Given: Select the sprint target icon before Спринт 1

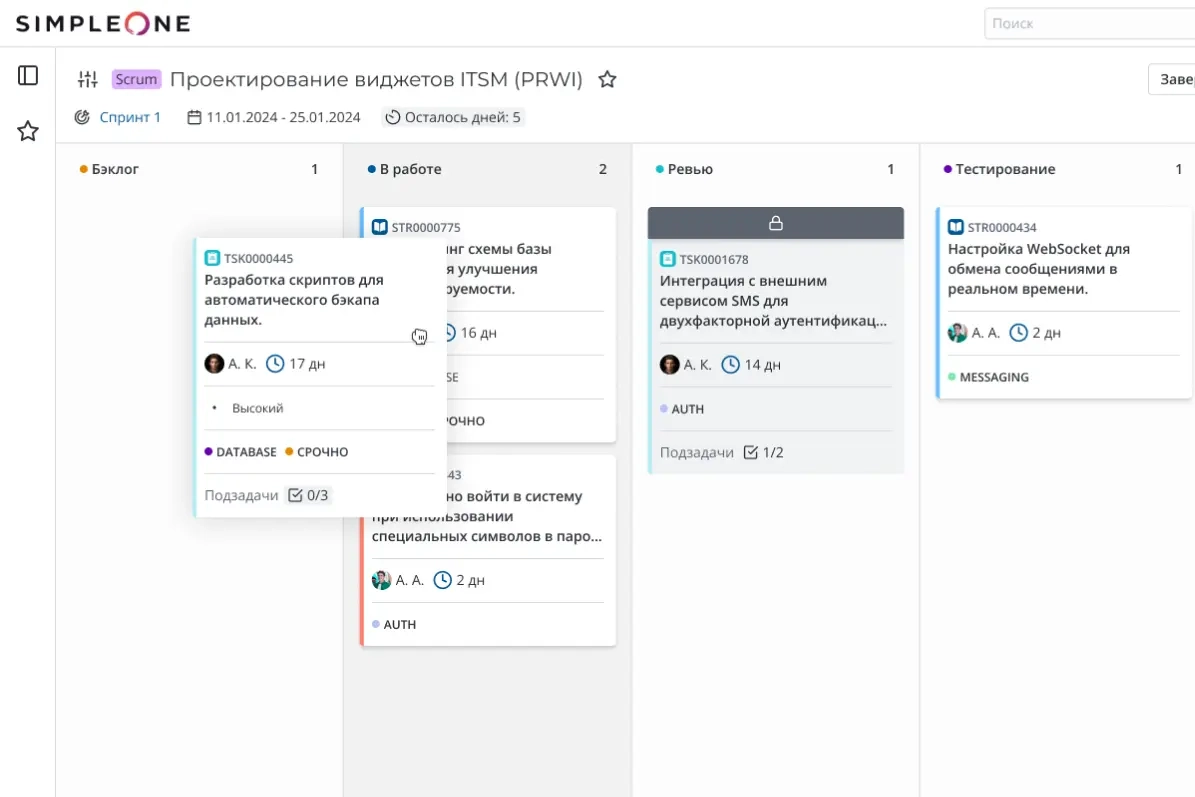Looking at the screenshot, I should click(82, 117).
